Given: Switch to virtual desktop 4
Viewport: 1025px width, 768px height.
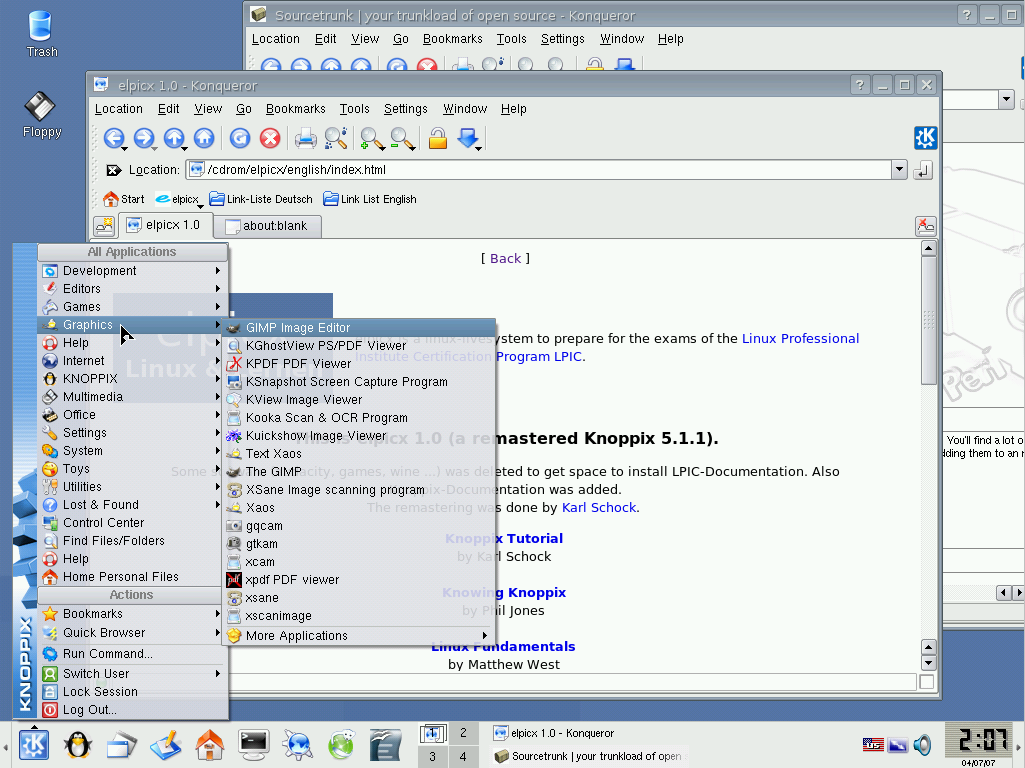Looking at the screenshot, I should coord(463,756).
